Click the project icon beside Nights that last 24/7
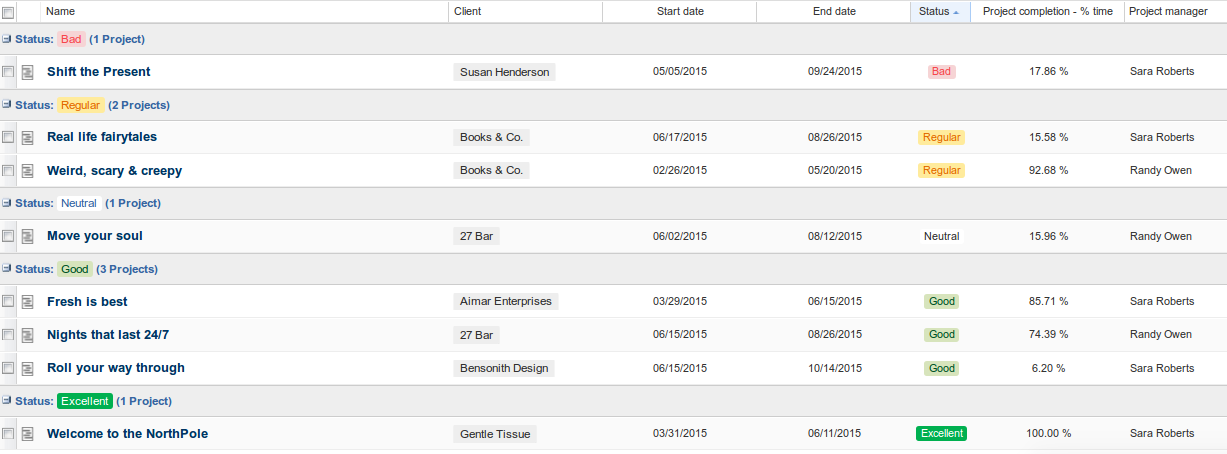The width and height of the screenshot is (1227, 454). coord(28,335)
